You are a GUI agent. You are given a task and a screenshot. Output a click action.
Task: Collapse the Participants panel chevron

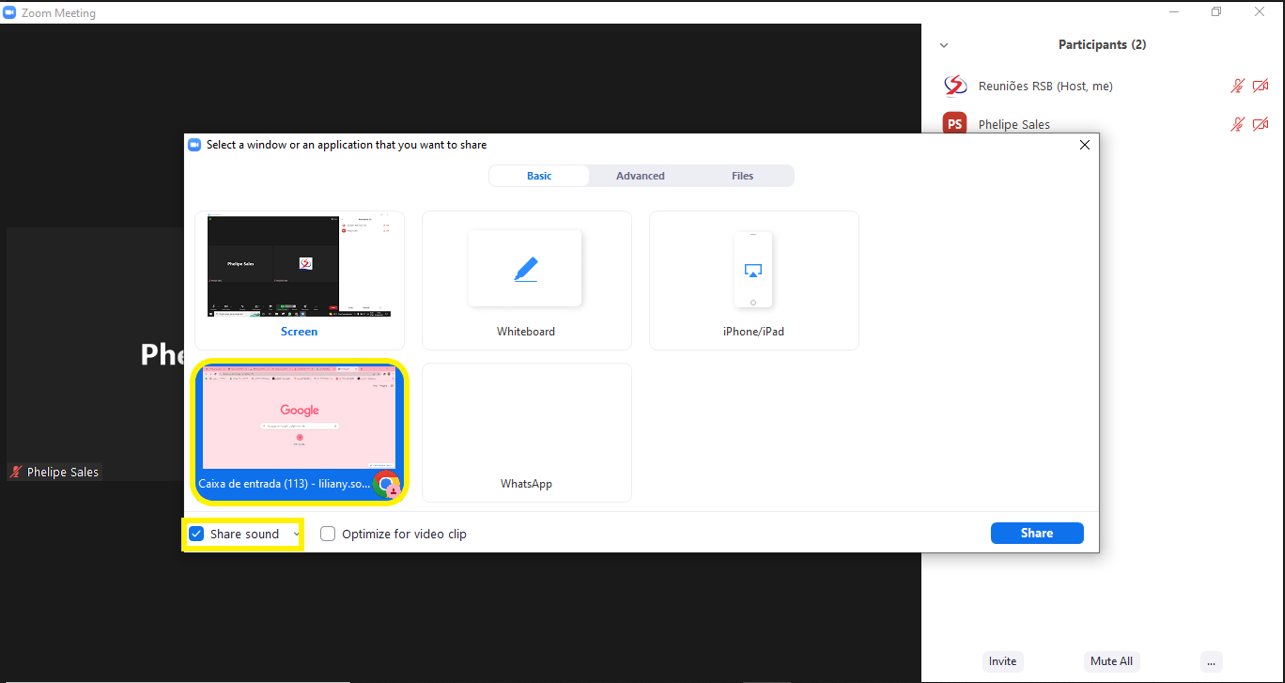pyautogui.click(x=944, y=45)
